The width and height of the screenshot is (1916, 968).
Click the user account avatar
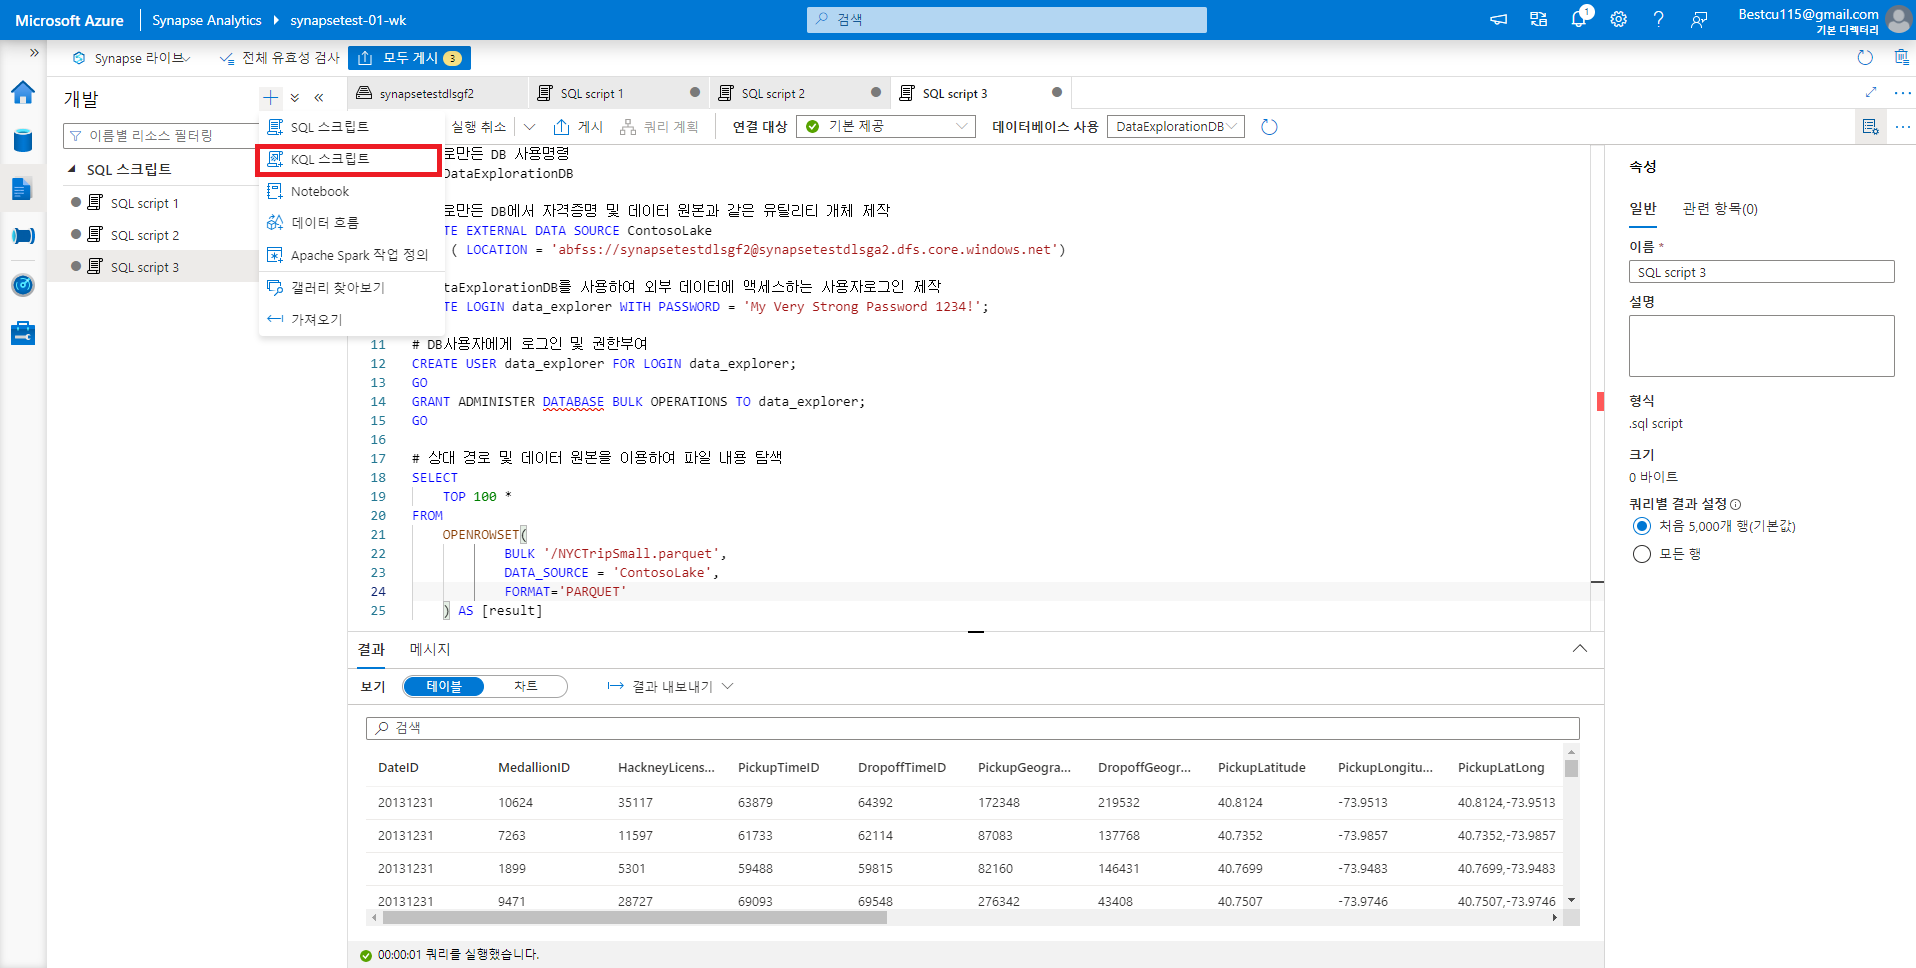click(1897, 20)
